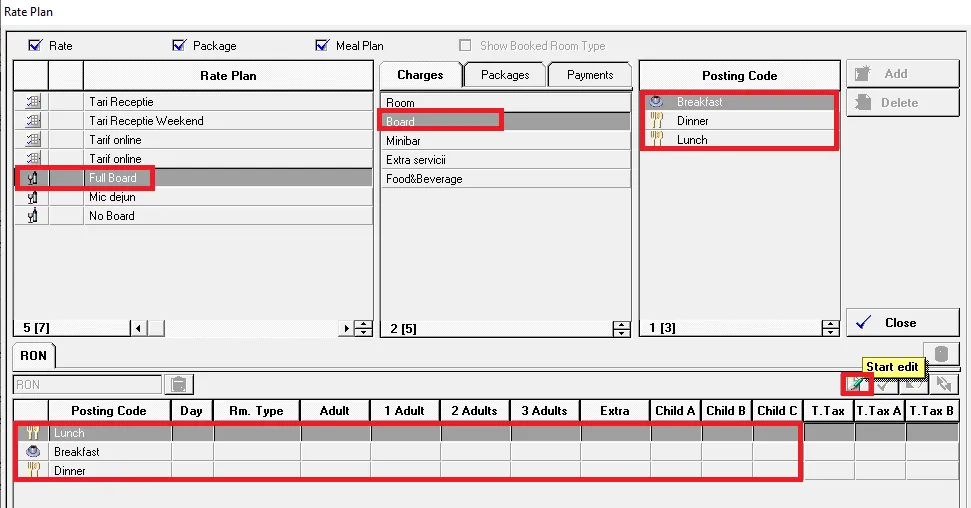Click the Posting Code list stepper arrows

(830, 328)
